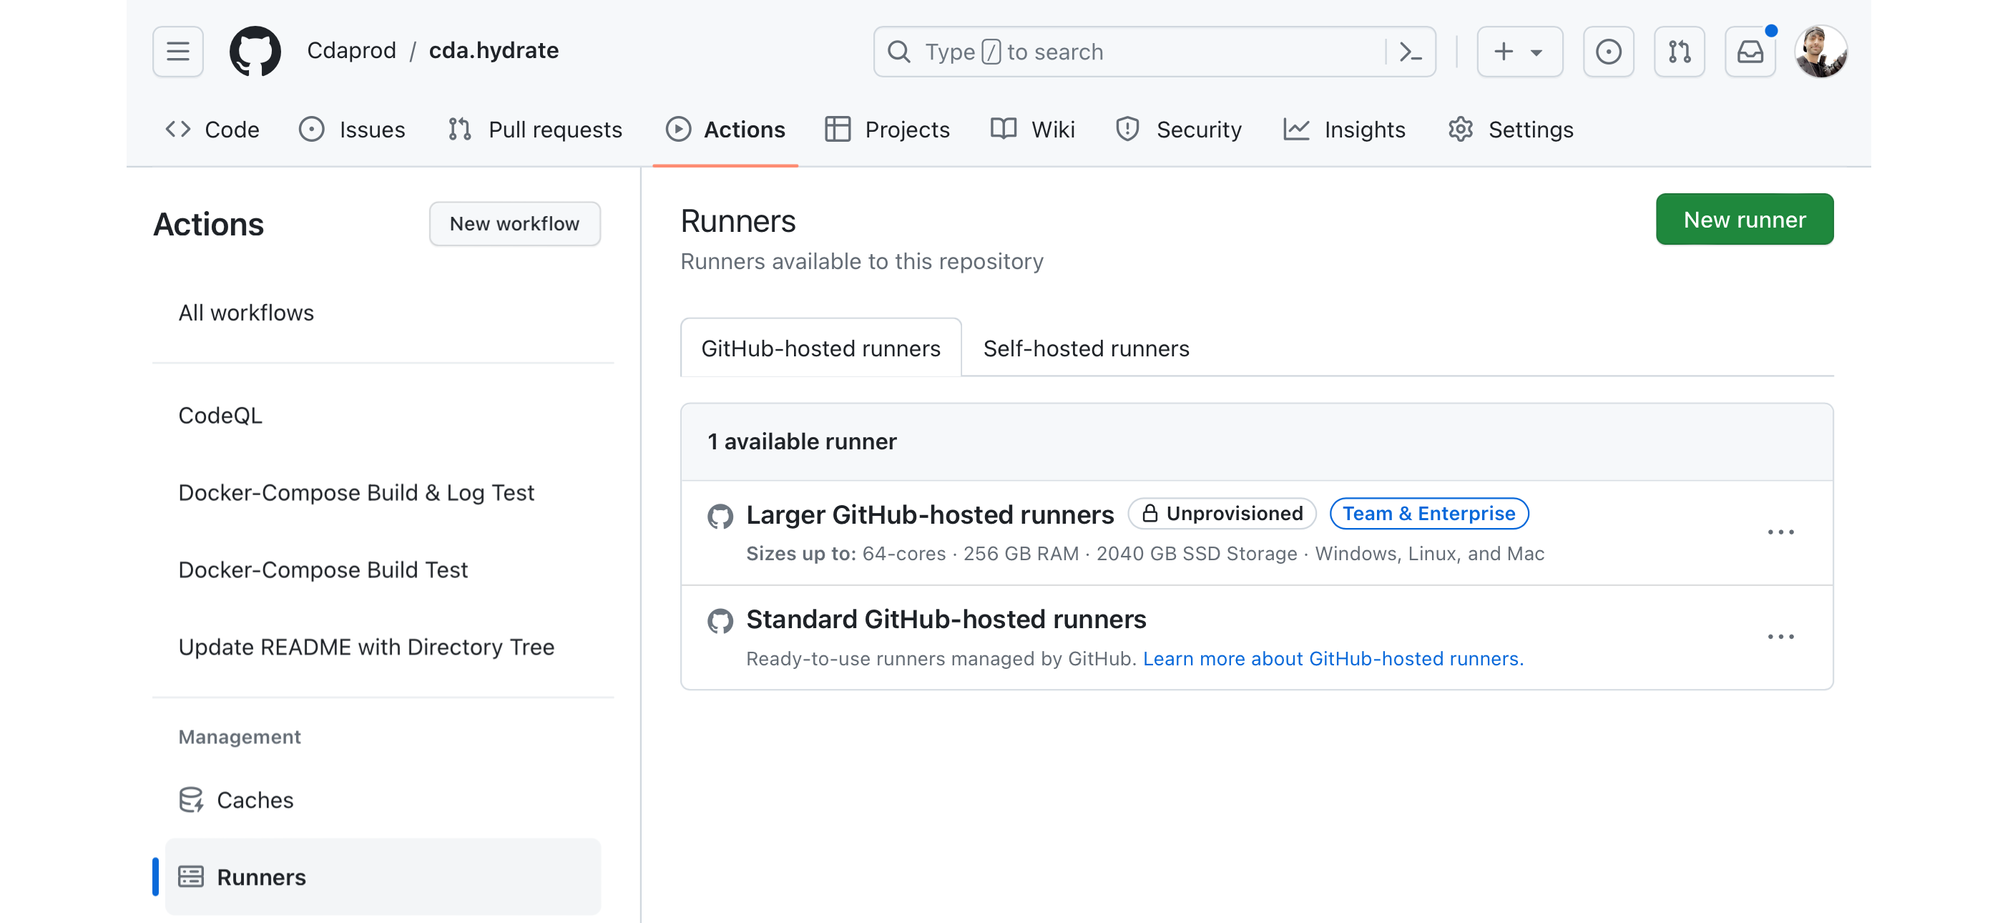Viewport: 2000px width, 923px height.
Task: Click the GitHub Octocat logo
Action: [x=255, y=52]
